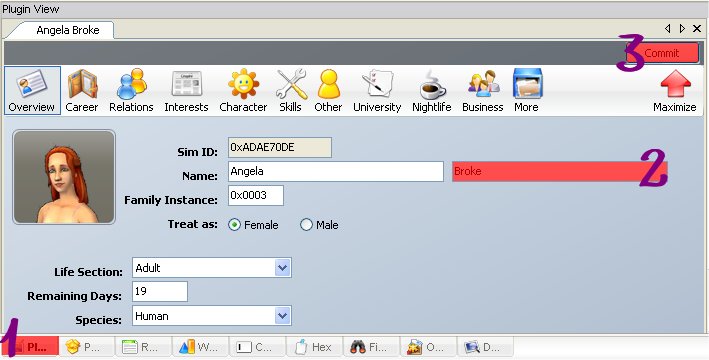Switch to the D... bottom tab
Image resolution: width=709 pixels, height=360 pixels.
click(486, 347)
